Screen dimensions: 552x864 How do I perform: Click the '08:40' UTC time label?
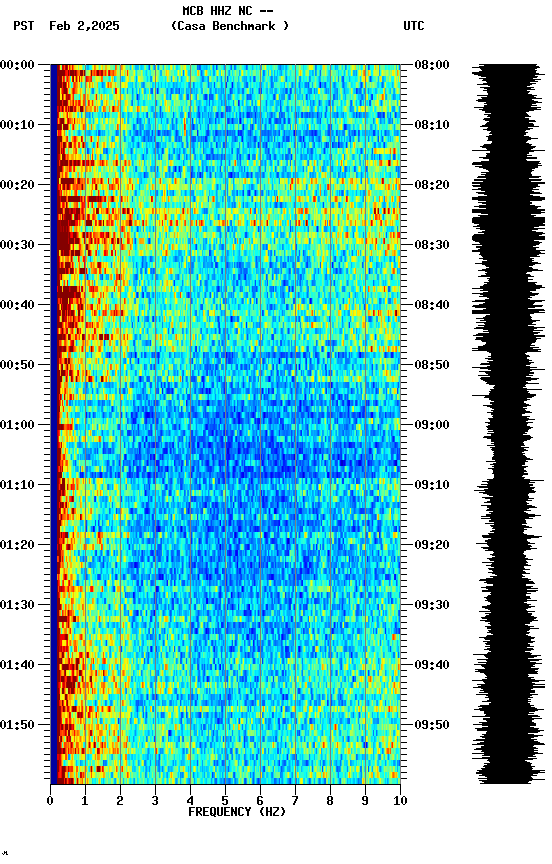432,305
